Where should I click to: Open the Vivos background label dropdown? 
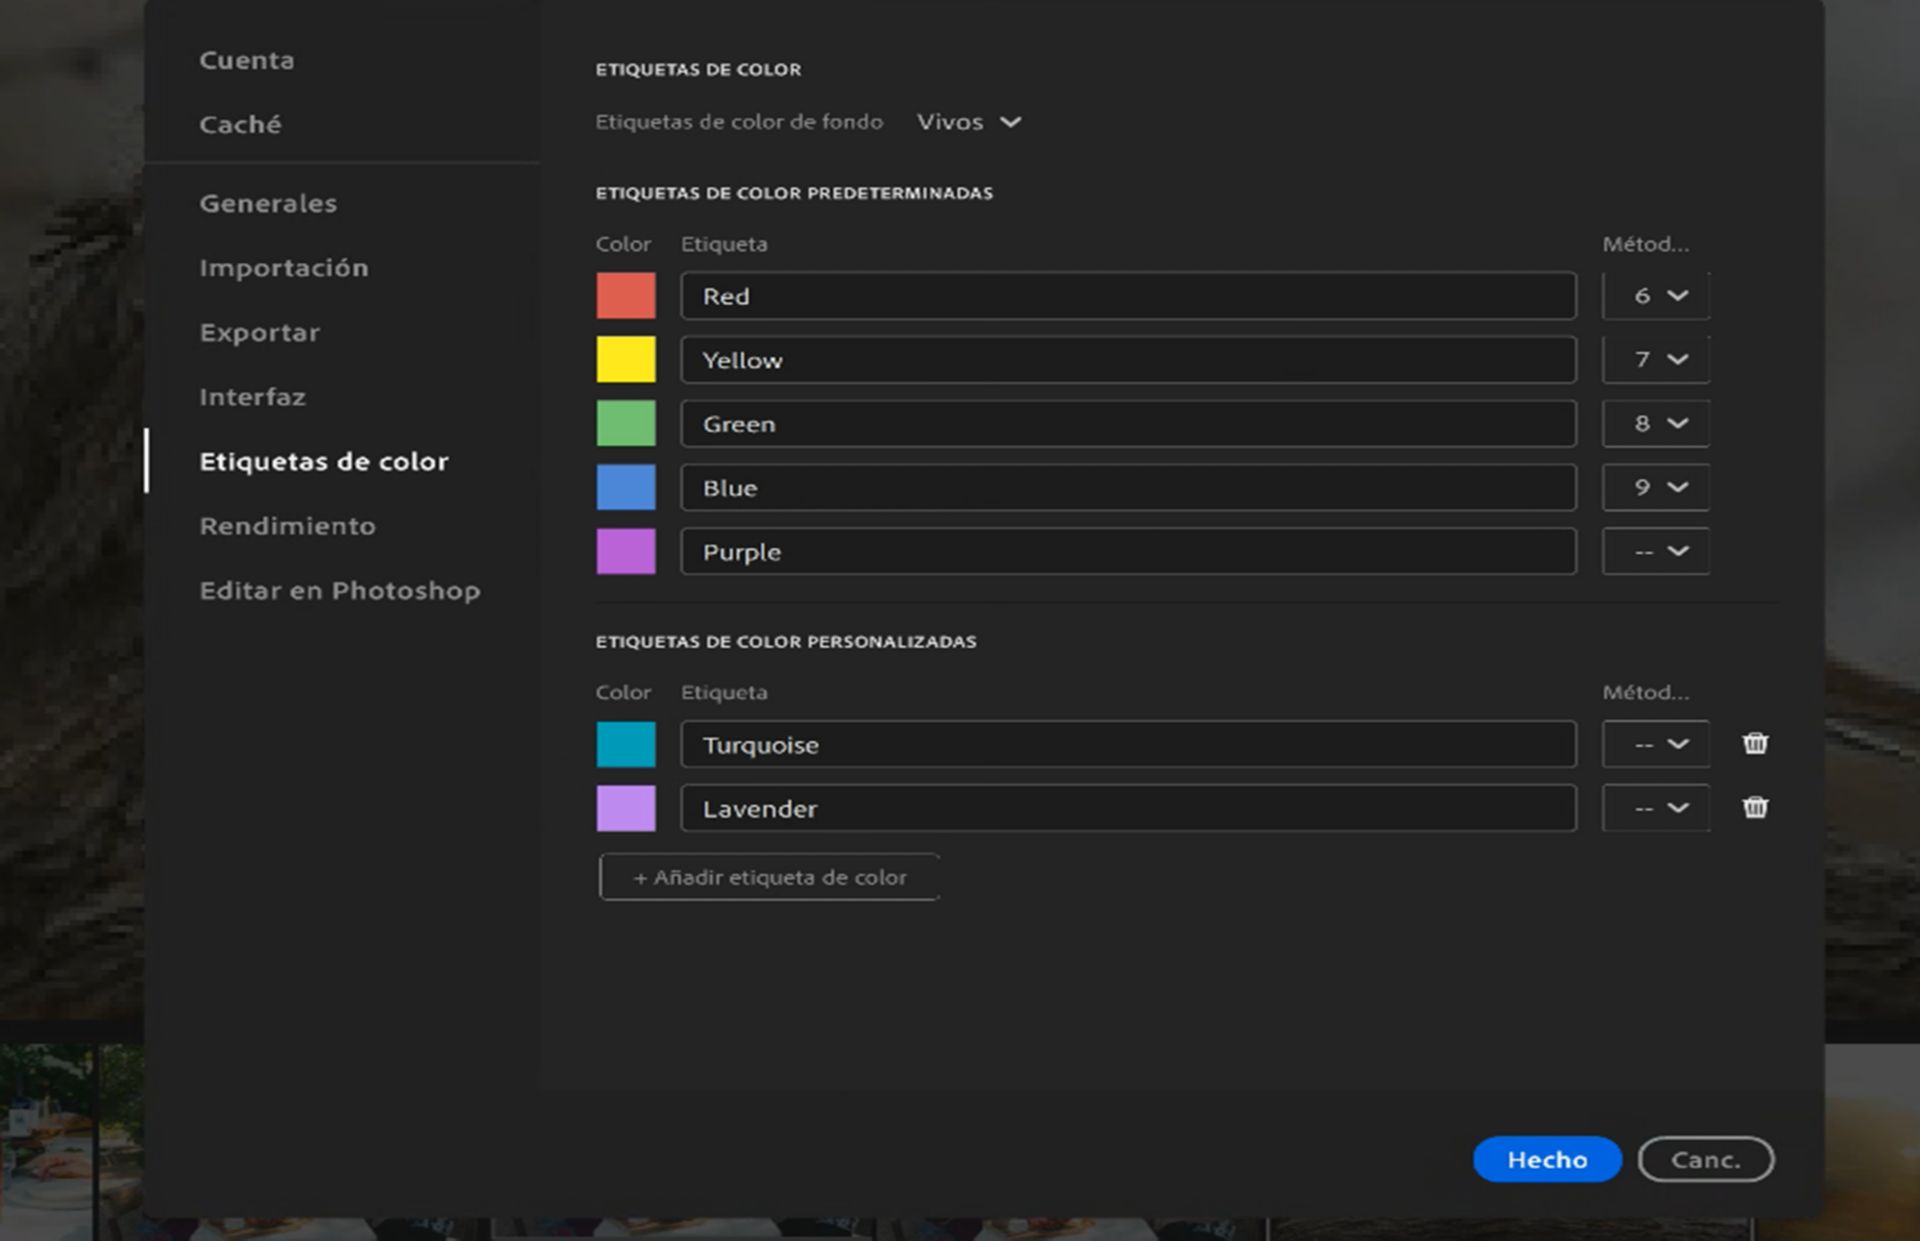[968, 122]
